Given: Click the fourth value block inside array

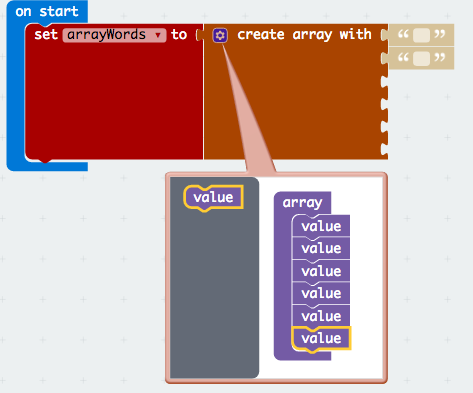Looking at the screenshot, I should coord(321,294).
